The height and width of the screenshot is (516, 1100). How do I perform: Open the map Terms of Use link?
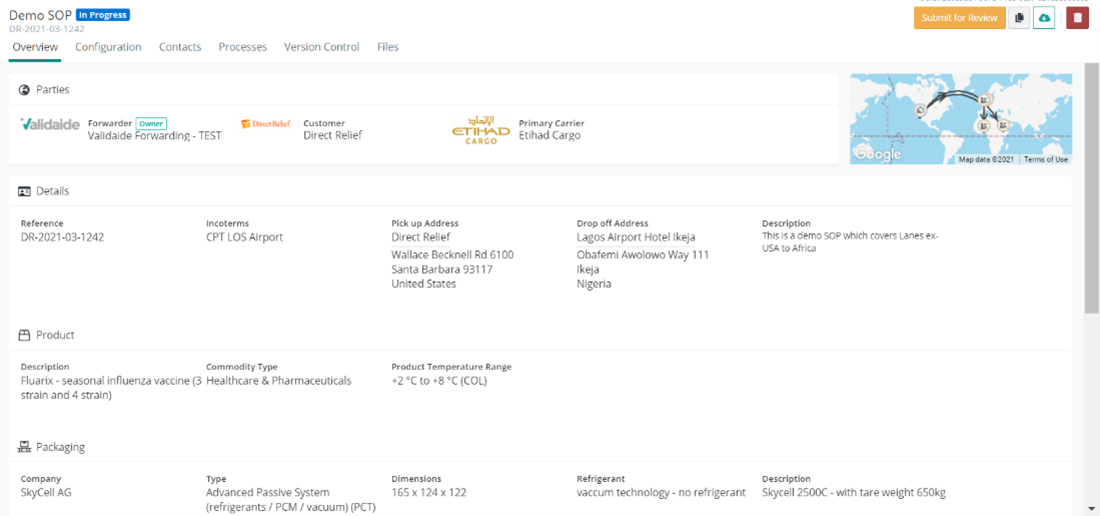[x=1046, y=160]
